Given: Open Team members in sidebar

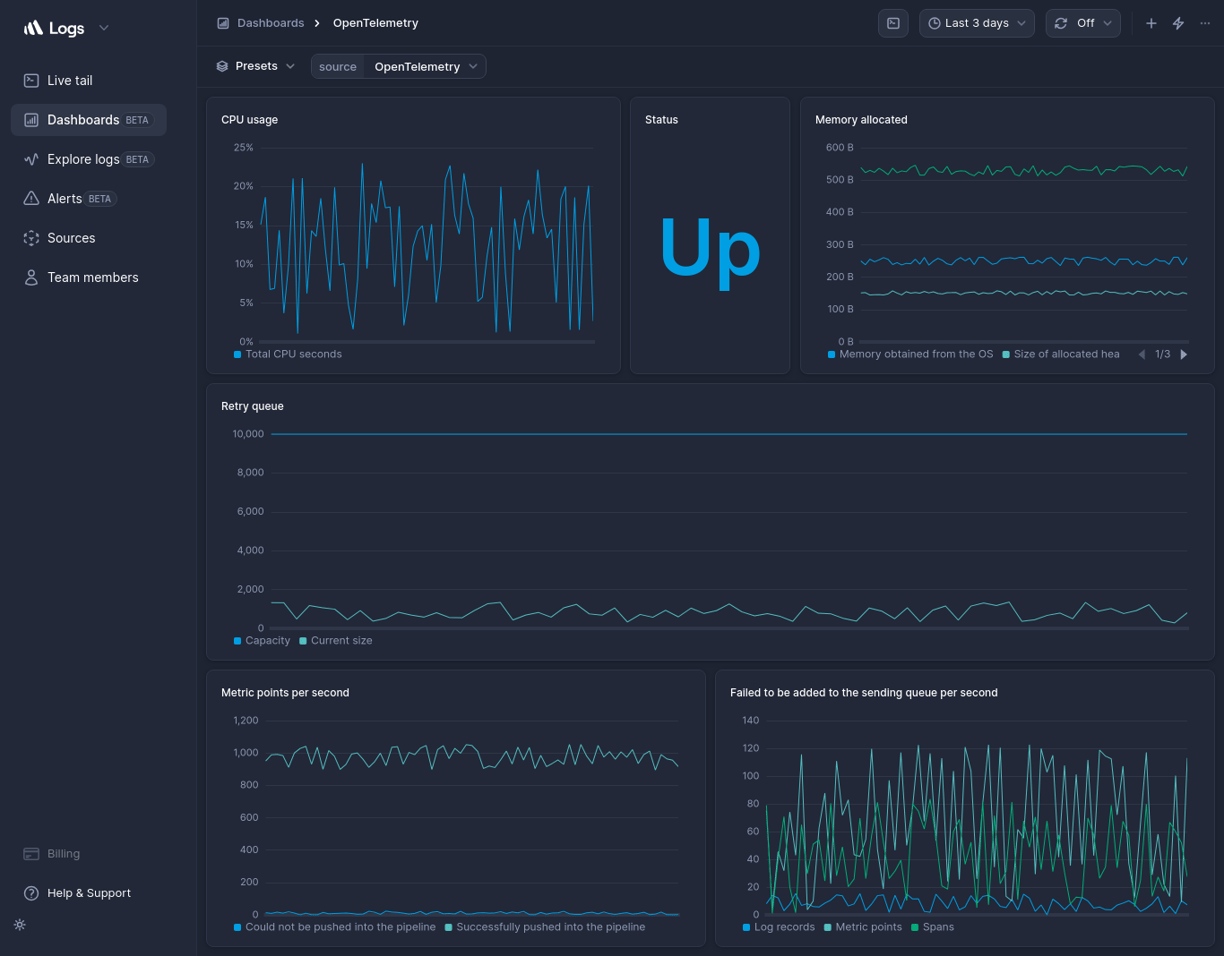Looking at the screenshot, I should 88,277.
